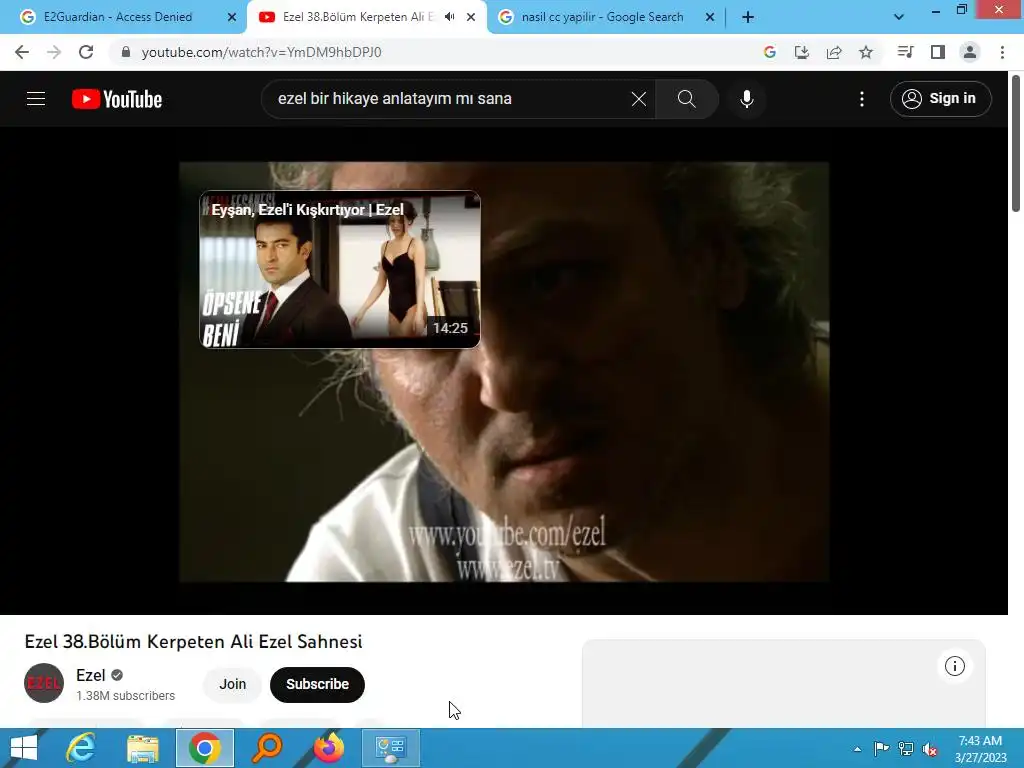Open the suggested video Eyşan, Ezel'i Kışkırtıyor thumbnail

pos(340,270)
